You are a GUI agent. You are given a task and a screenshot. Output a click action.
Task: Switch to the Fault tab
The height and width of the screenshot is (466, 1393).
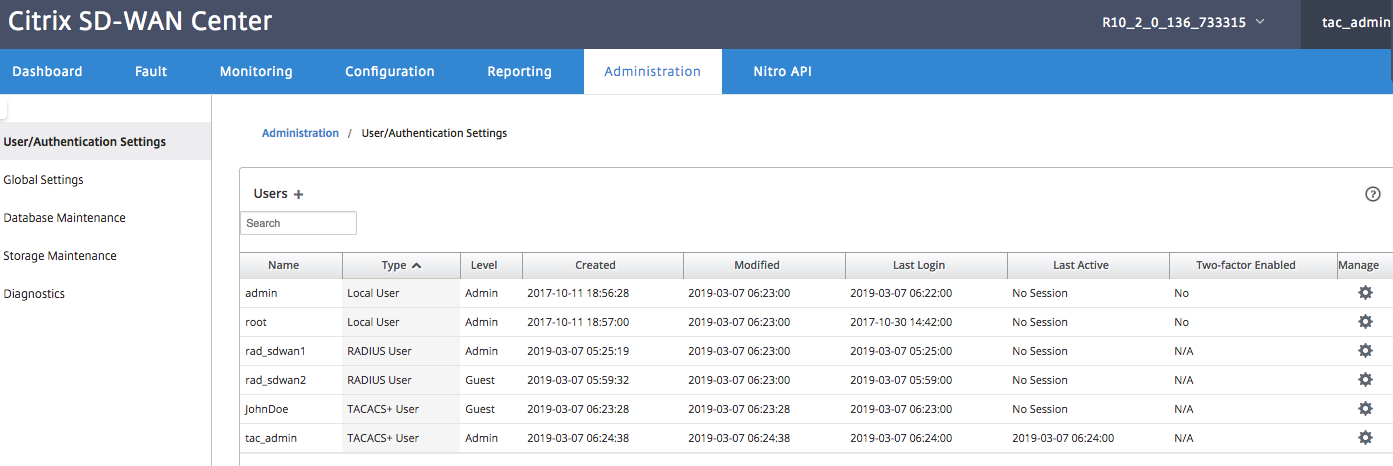tap(151, 71)
